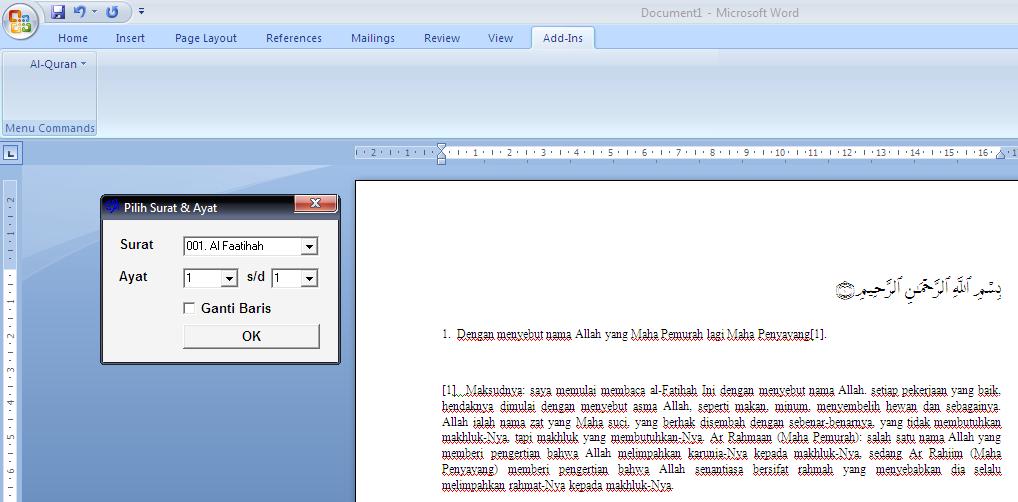The height and width of the screenshot is (502, 1018).
Task: Click the starting Ayat value field
Action: 203,279
